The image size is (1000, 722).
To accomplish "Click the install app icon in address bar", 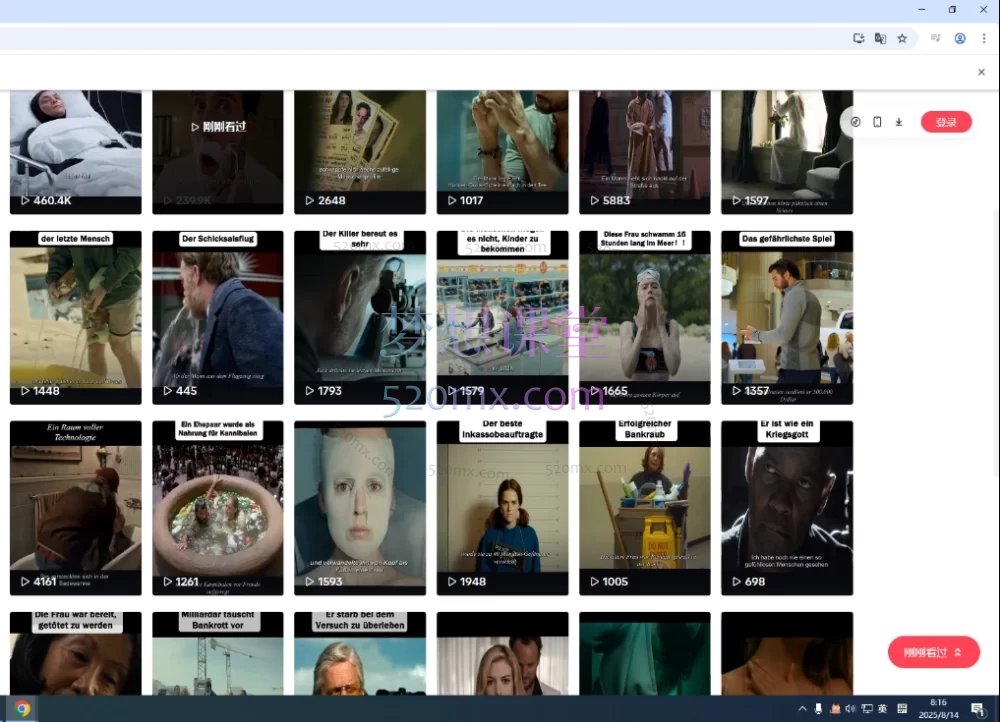I will click(x=858, y=38).
